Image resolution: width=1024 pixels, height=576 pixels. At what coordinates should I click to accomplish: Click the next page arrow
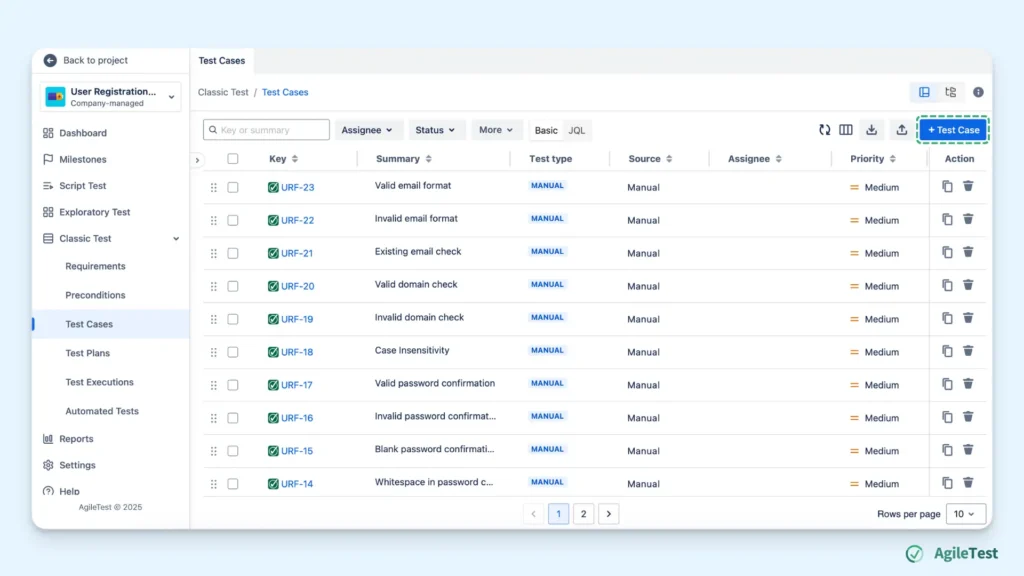[609, 514]
